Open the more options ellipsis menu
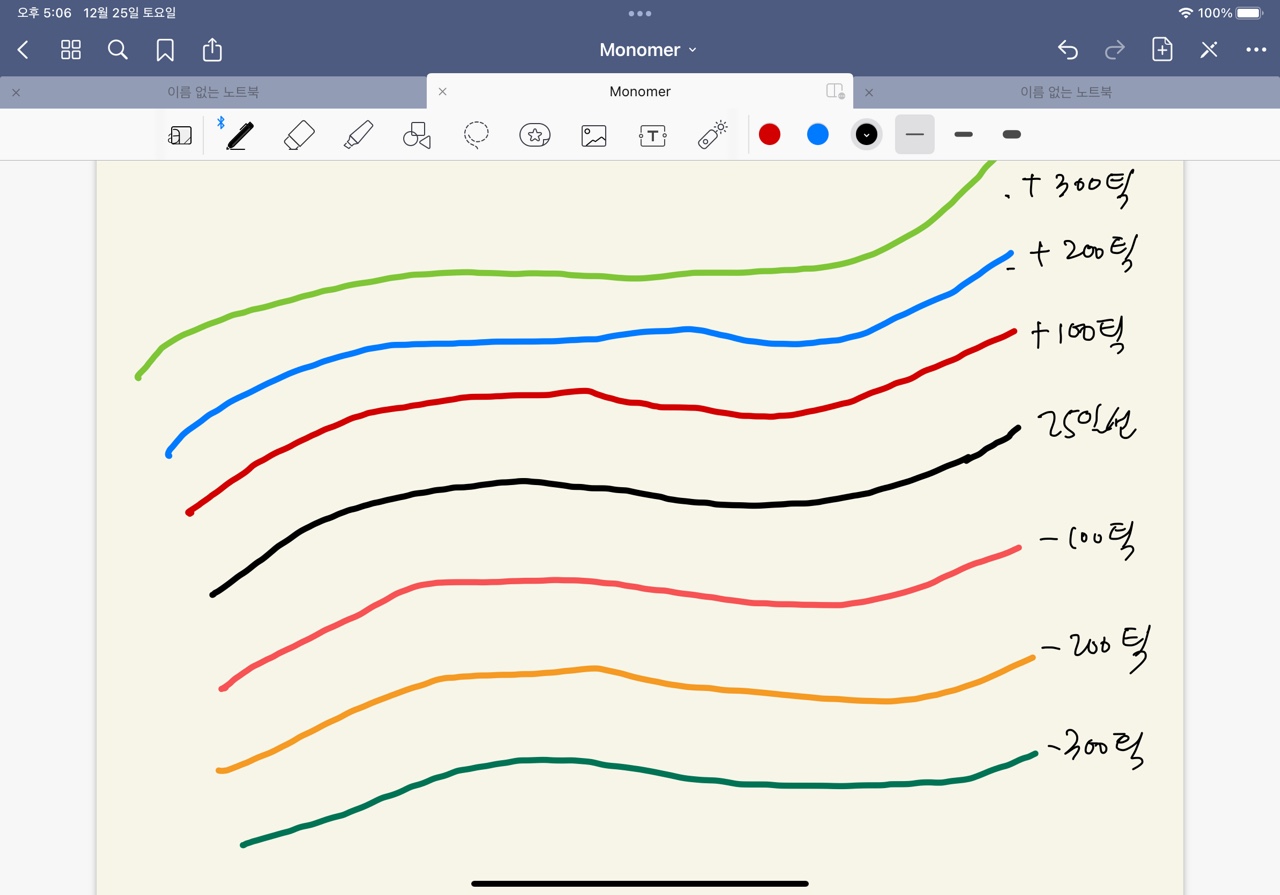 click(1256, 50)
